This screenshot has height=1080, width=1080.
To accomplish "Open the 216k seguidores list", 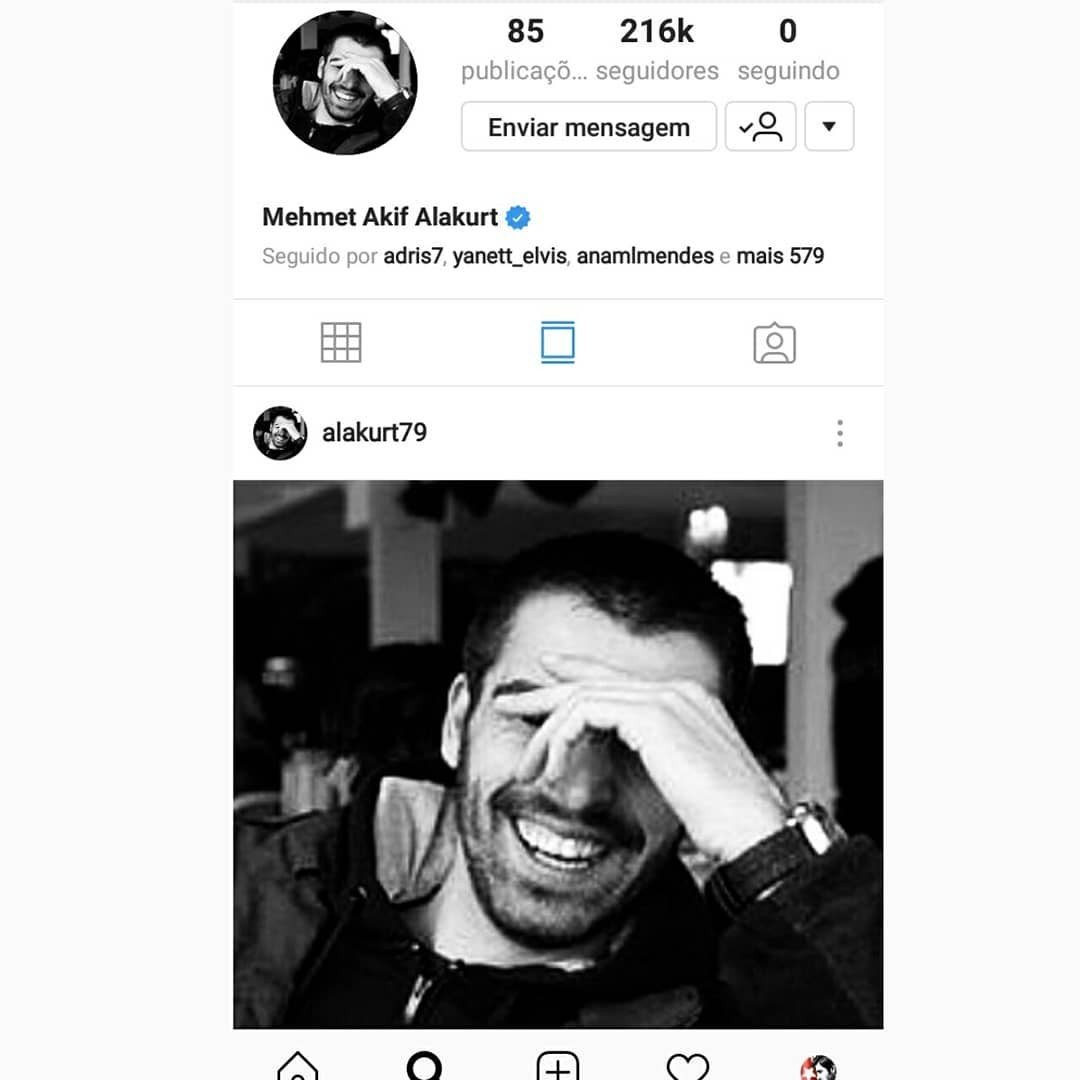I will point(657,50).
